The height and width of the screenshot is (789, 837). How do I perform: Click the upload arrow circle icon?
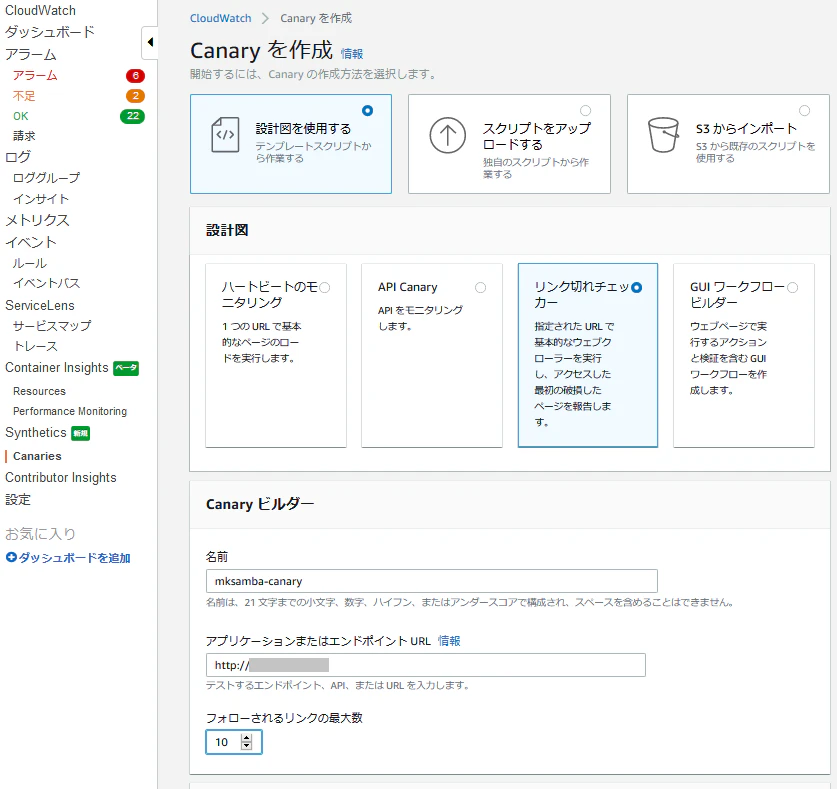[x=447, y=135]
